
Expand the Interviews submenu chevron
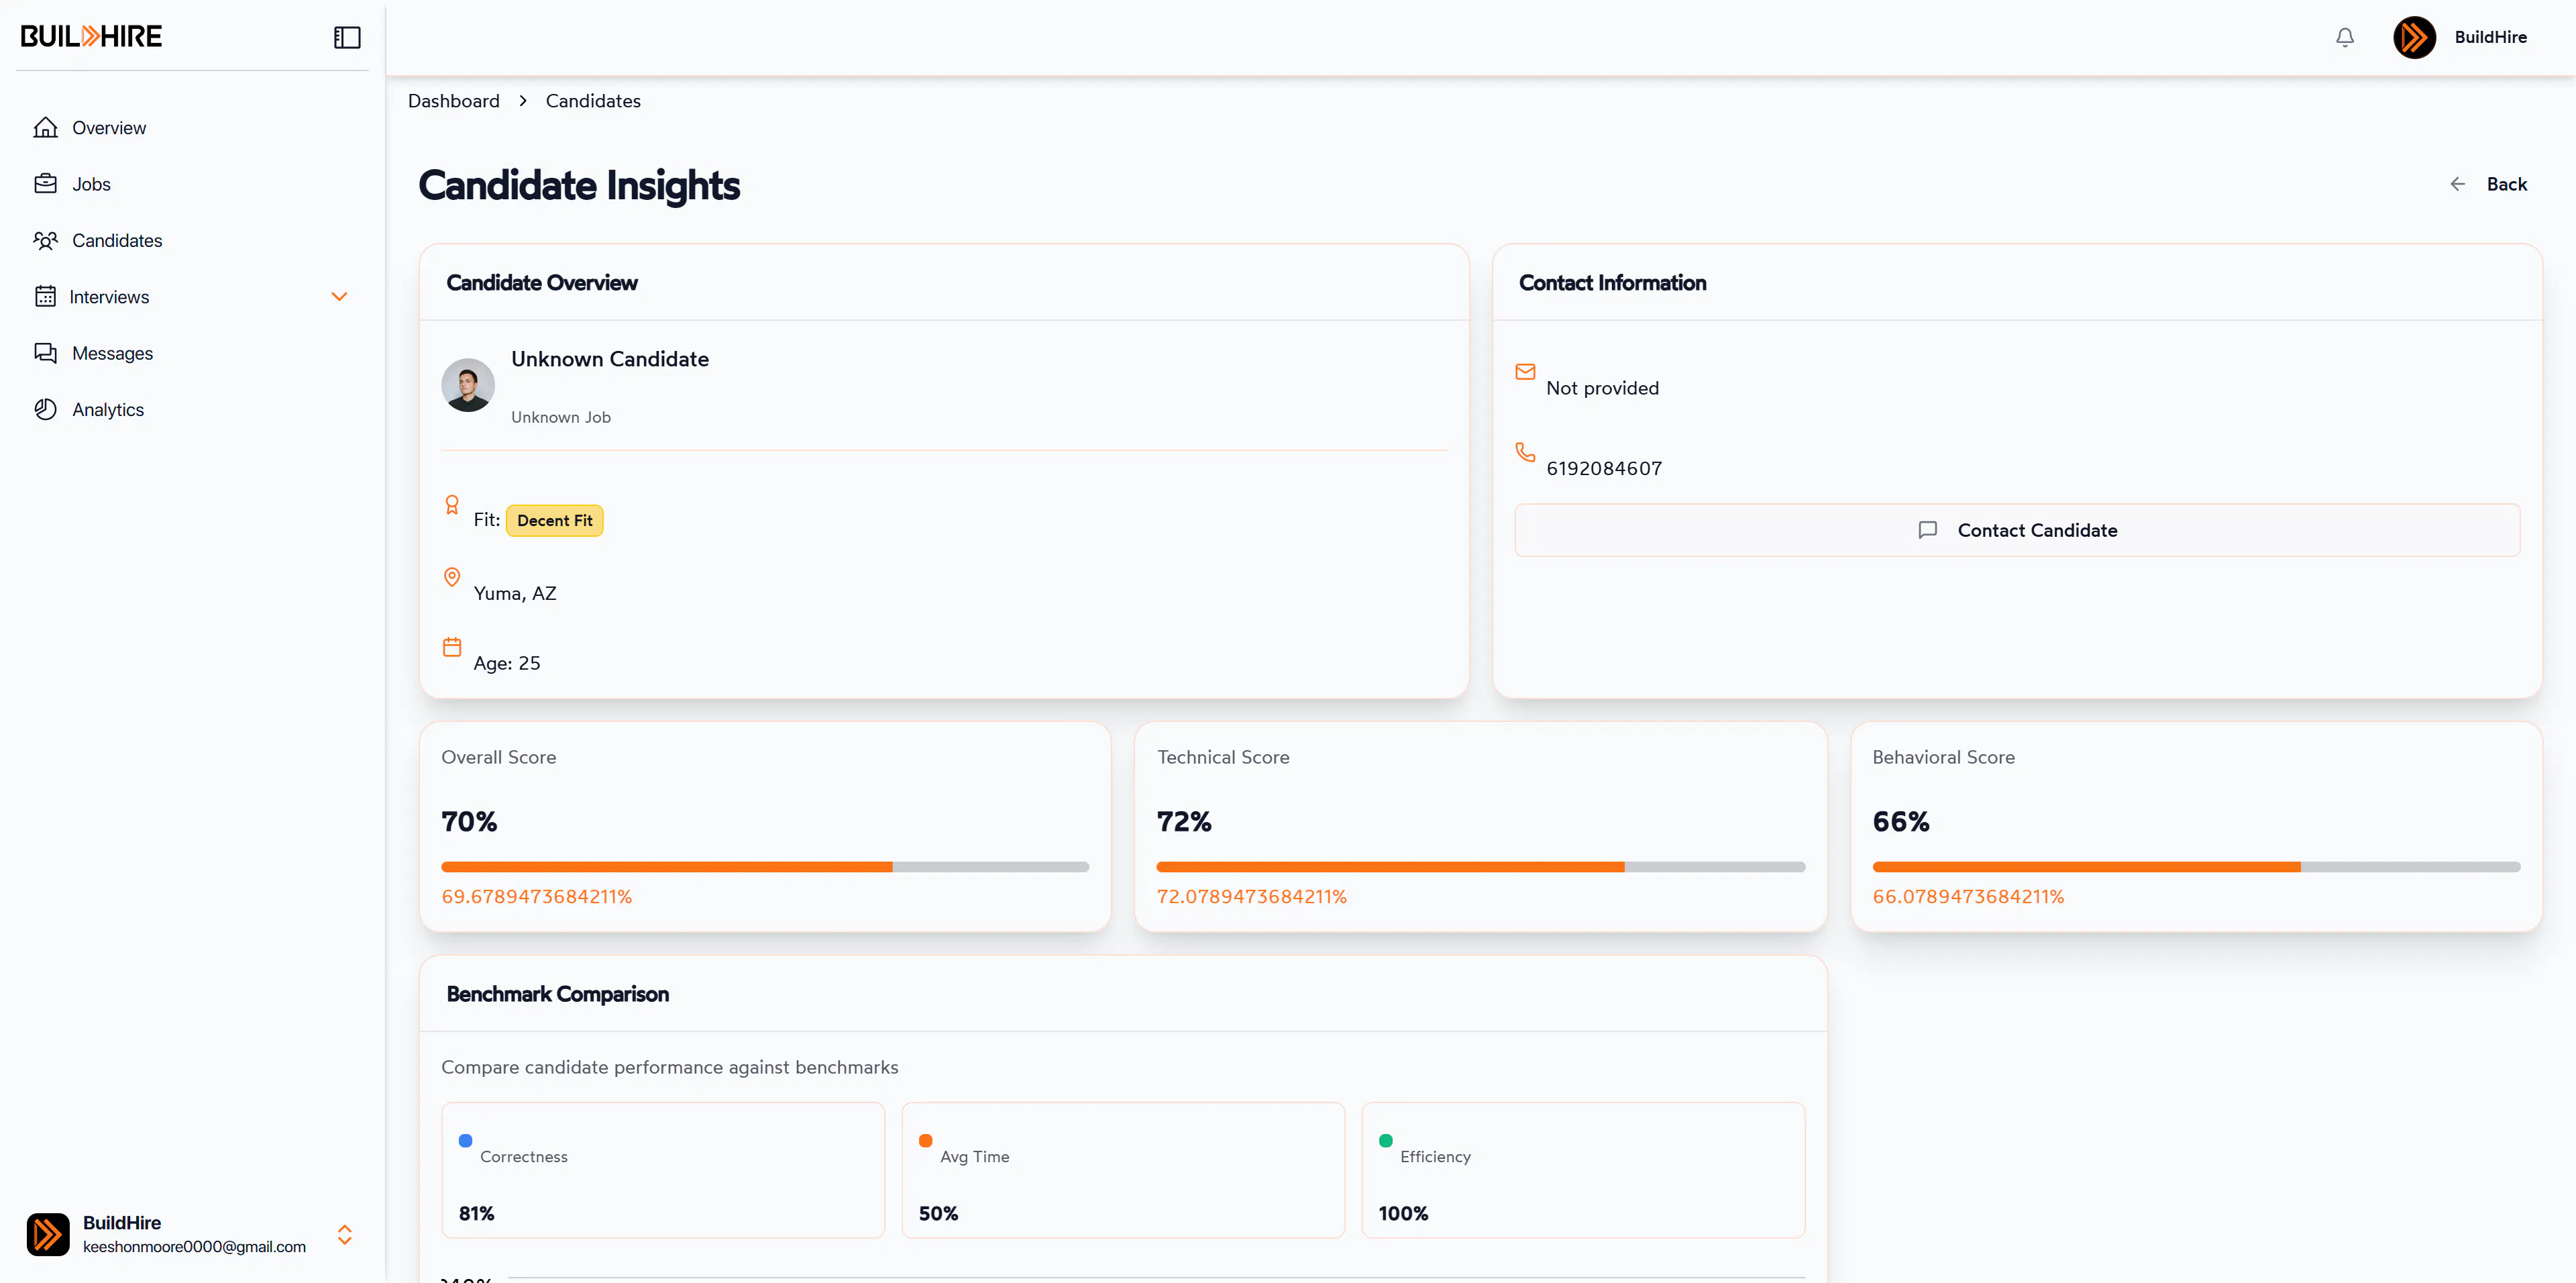click(x=339, y=296)
